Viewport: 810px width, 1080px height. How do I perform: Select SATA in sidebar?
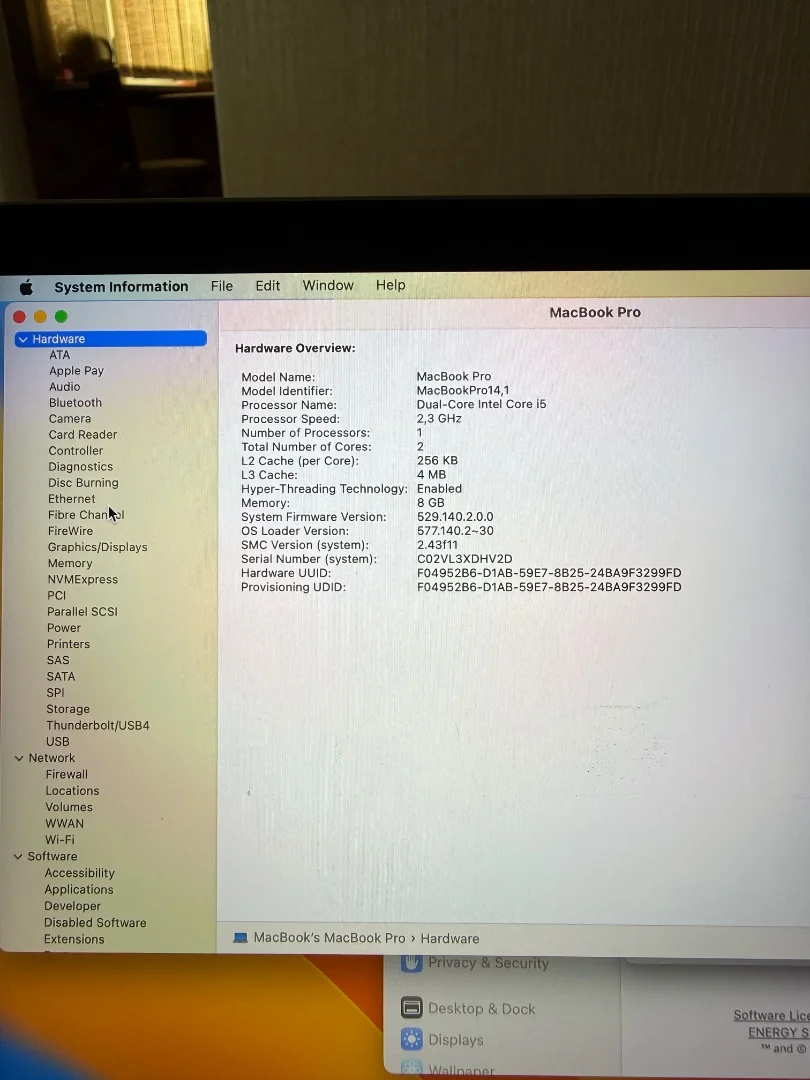(61, 676)
